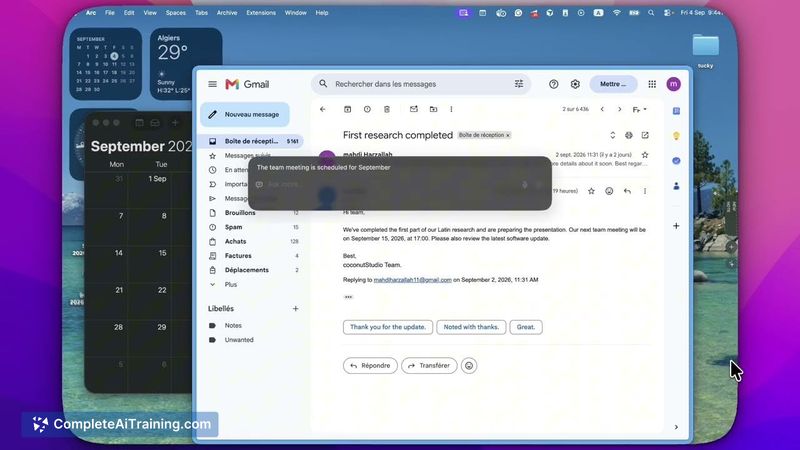Screen dimensions: 800x450
Task: Open Google Keep side panel icon
Action: (x=676, y=136)
